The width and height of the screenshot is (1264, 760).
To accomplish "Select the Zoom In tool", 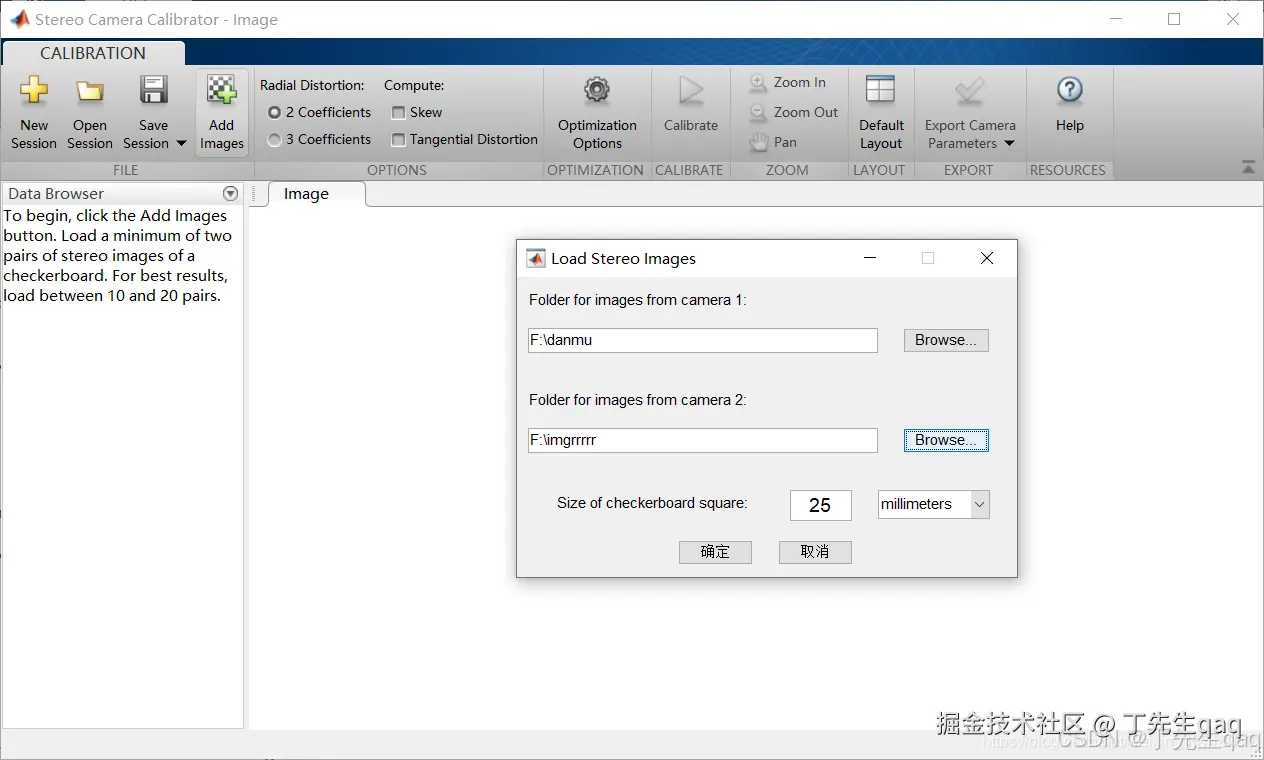I will [x=787, y=83].
